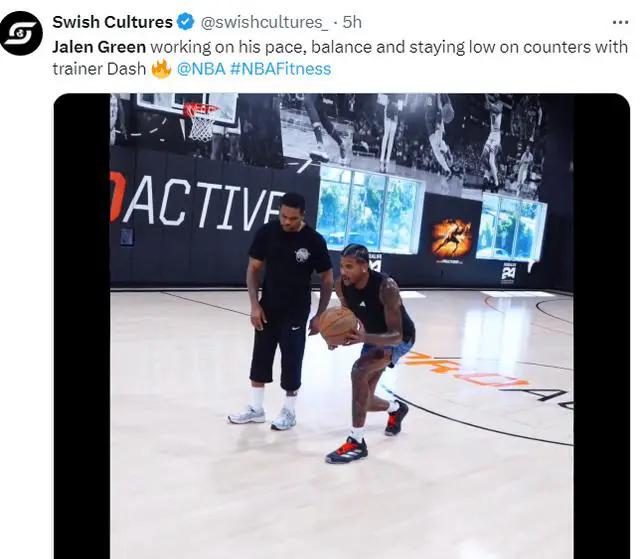Click the Swish Cultures display name
Screen dimensions: 640x559
click(x=112, y=22)
